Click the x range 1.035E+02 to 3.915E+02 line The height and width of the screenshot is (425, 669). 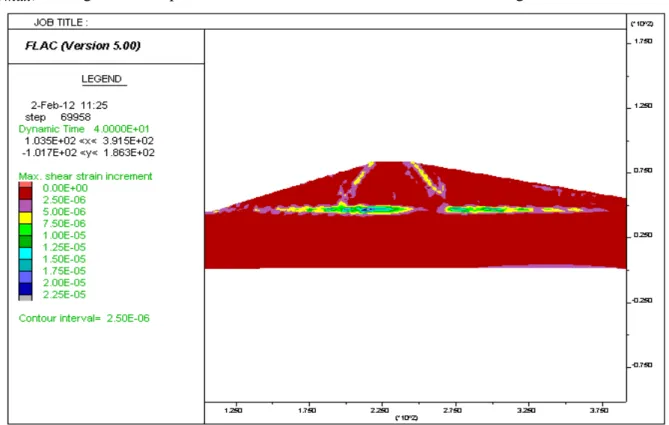89,141
